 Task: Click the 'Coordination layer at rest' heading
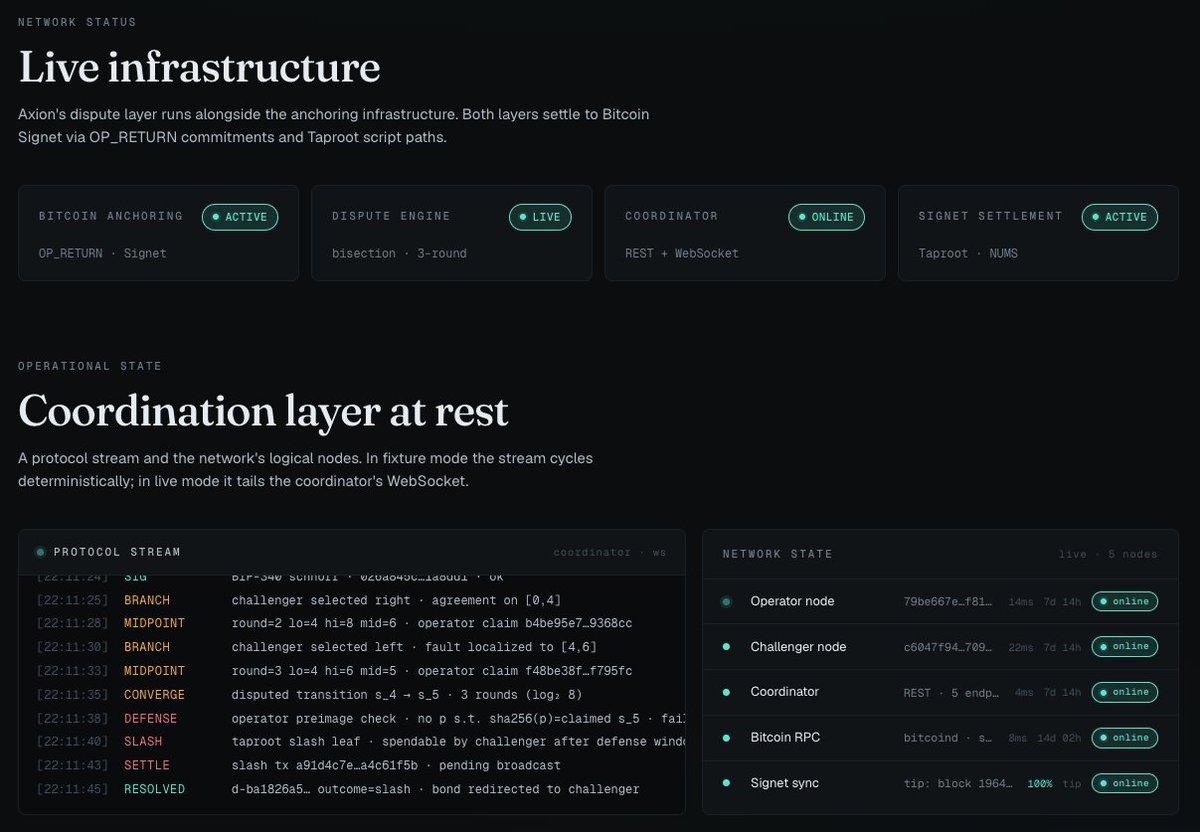pyautogui.click(x=263, y=411)
